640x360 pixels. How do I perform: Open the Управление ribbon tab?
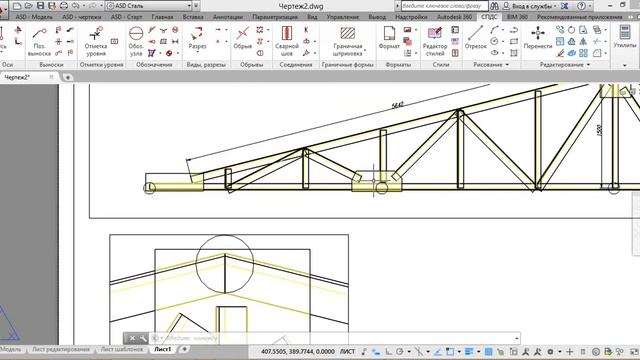click(343, 17)
